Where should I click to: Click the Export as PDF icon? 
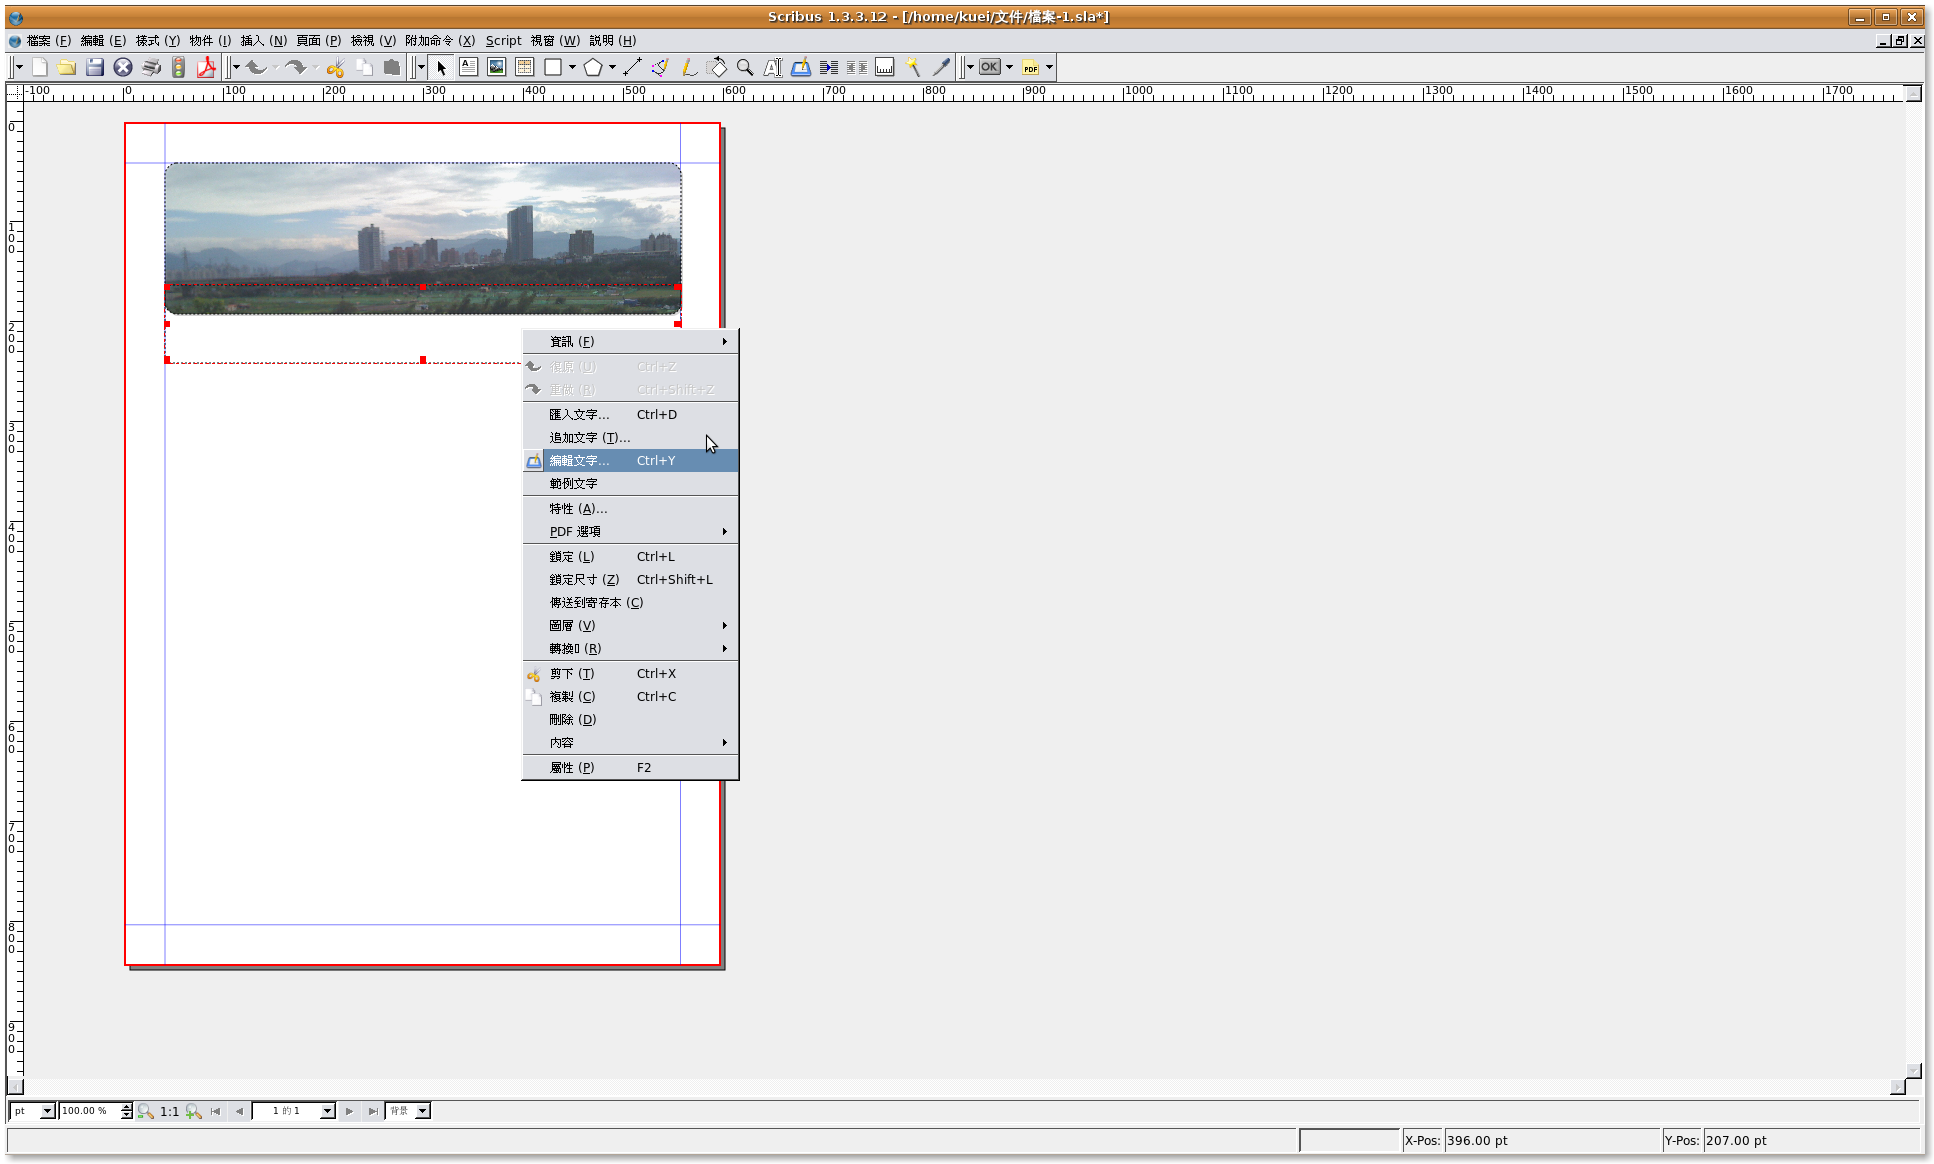[207, 67]
